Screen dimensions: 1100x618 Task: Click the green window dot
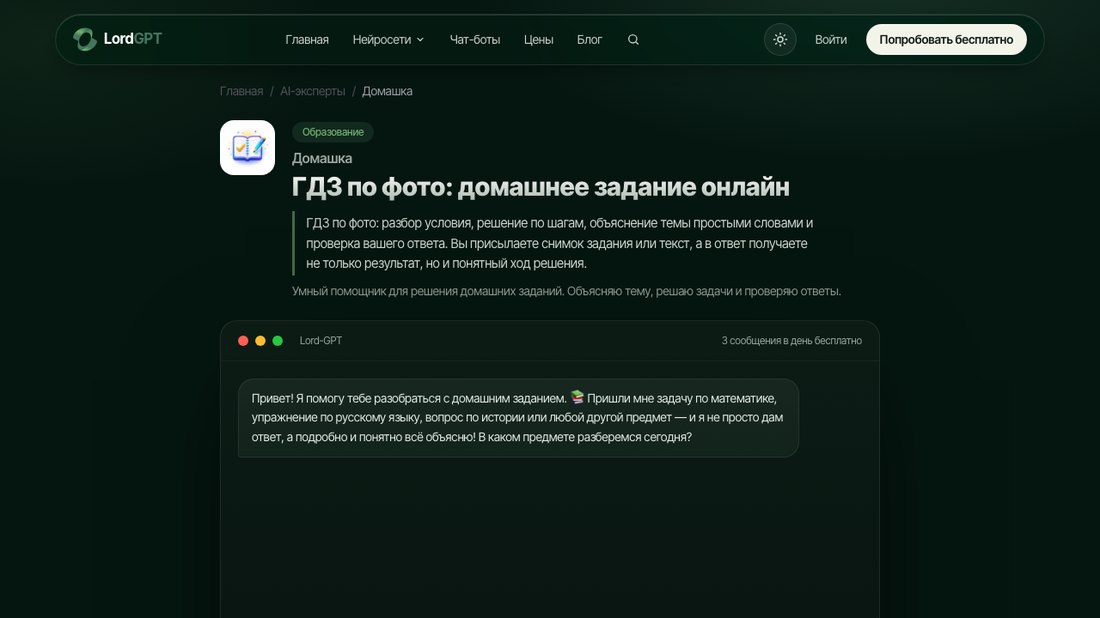(278, 341)
